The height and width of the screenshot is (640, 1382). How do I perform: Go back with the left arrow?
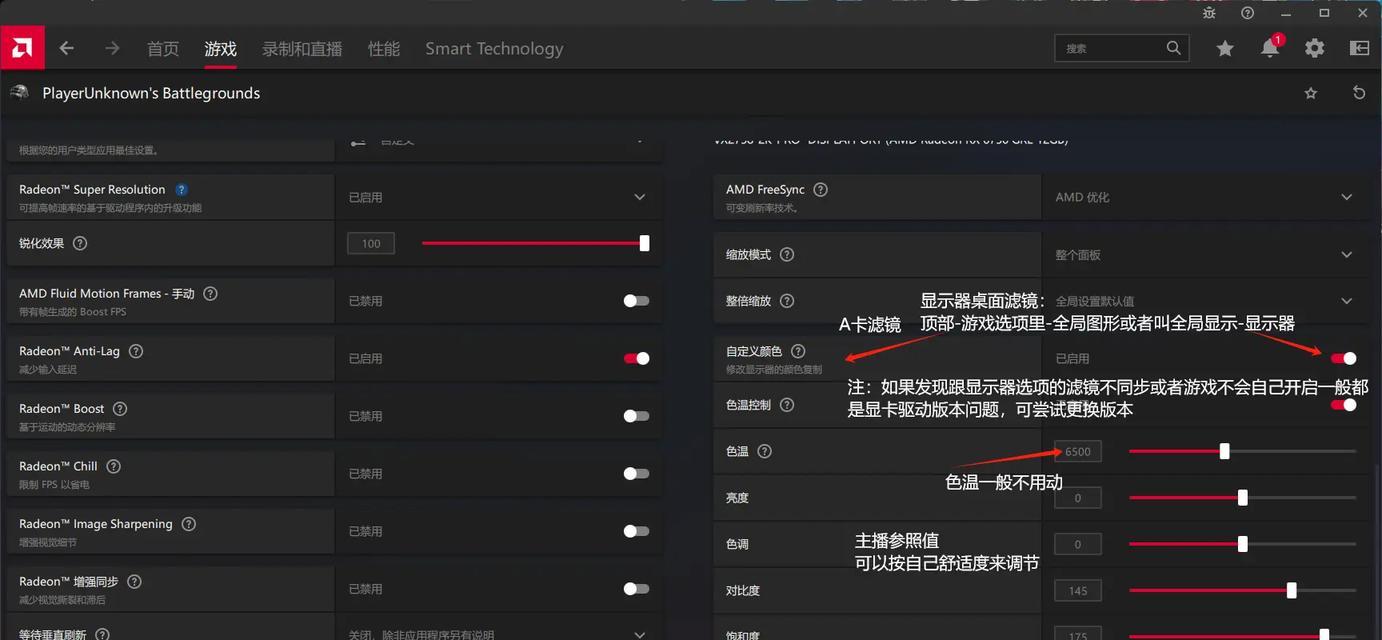67,48
